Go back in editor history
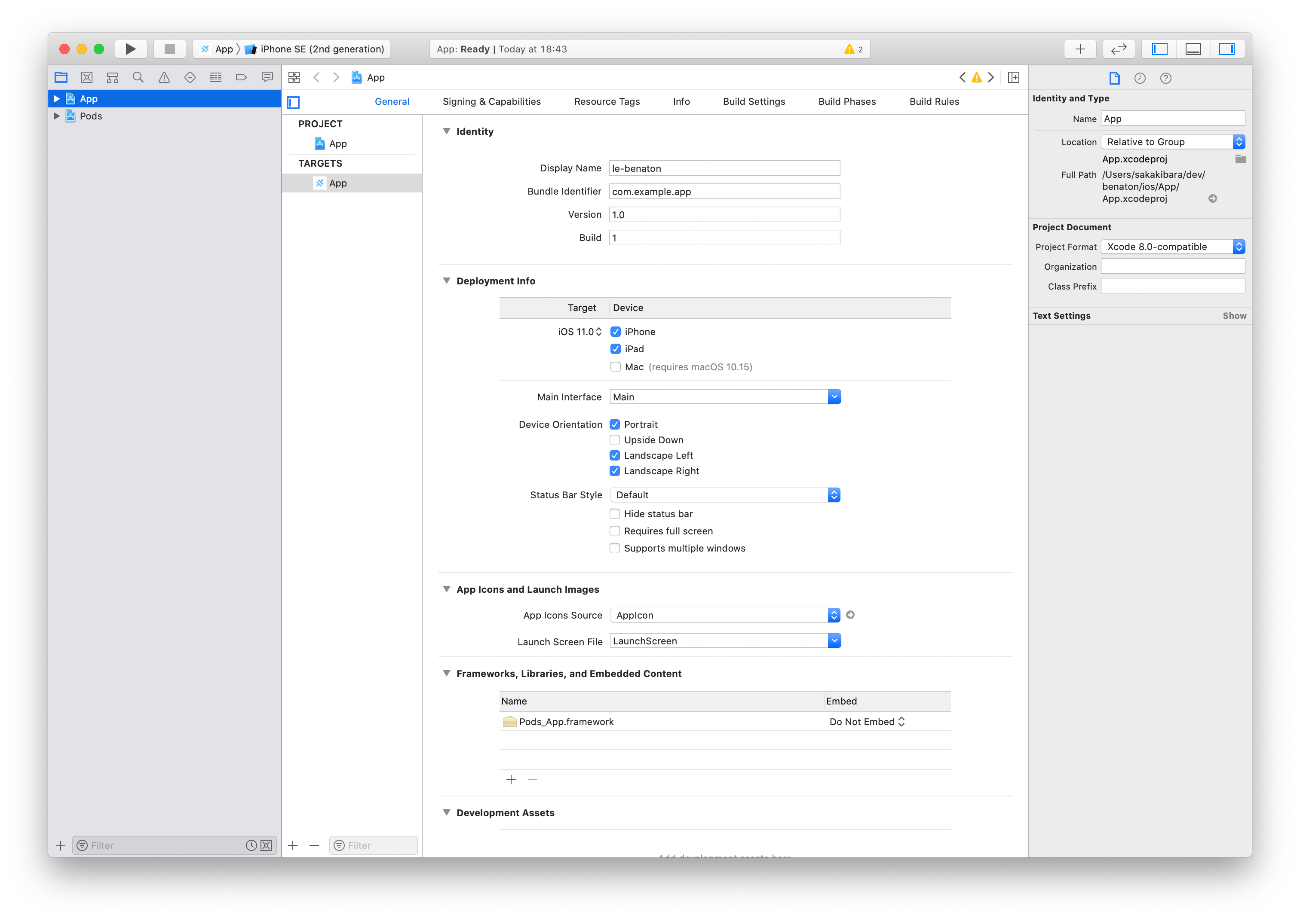The height and width of the screenshot is (921, 1300). 316,77
